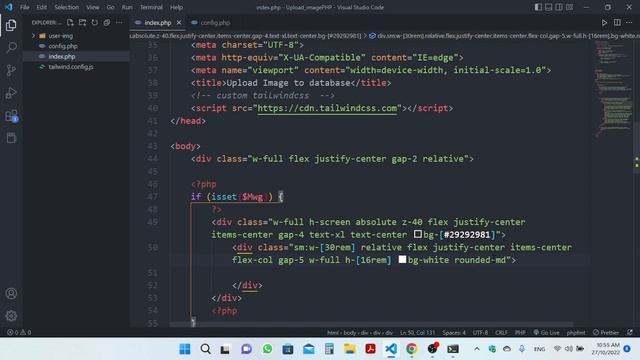Toggle the primary side bar visibility

click(538, 7)
